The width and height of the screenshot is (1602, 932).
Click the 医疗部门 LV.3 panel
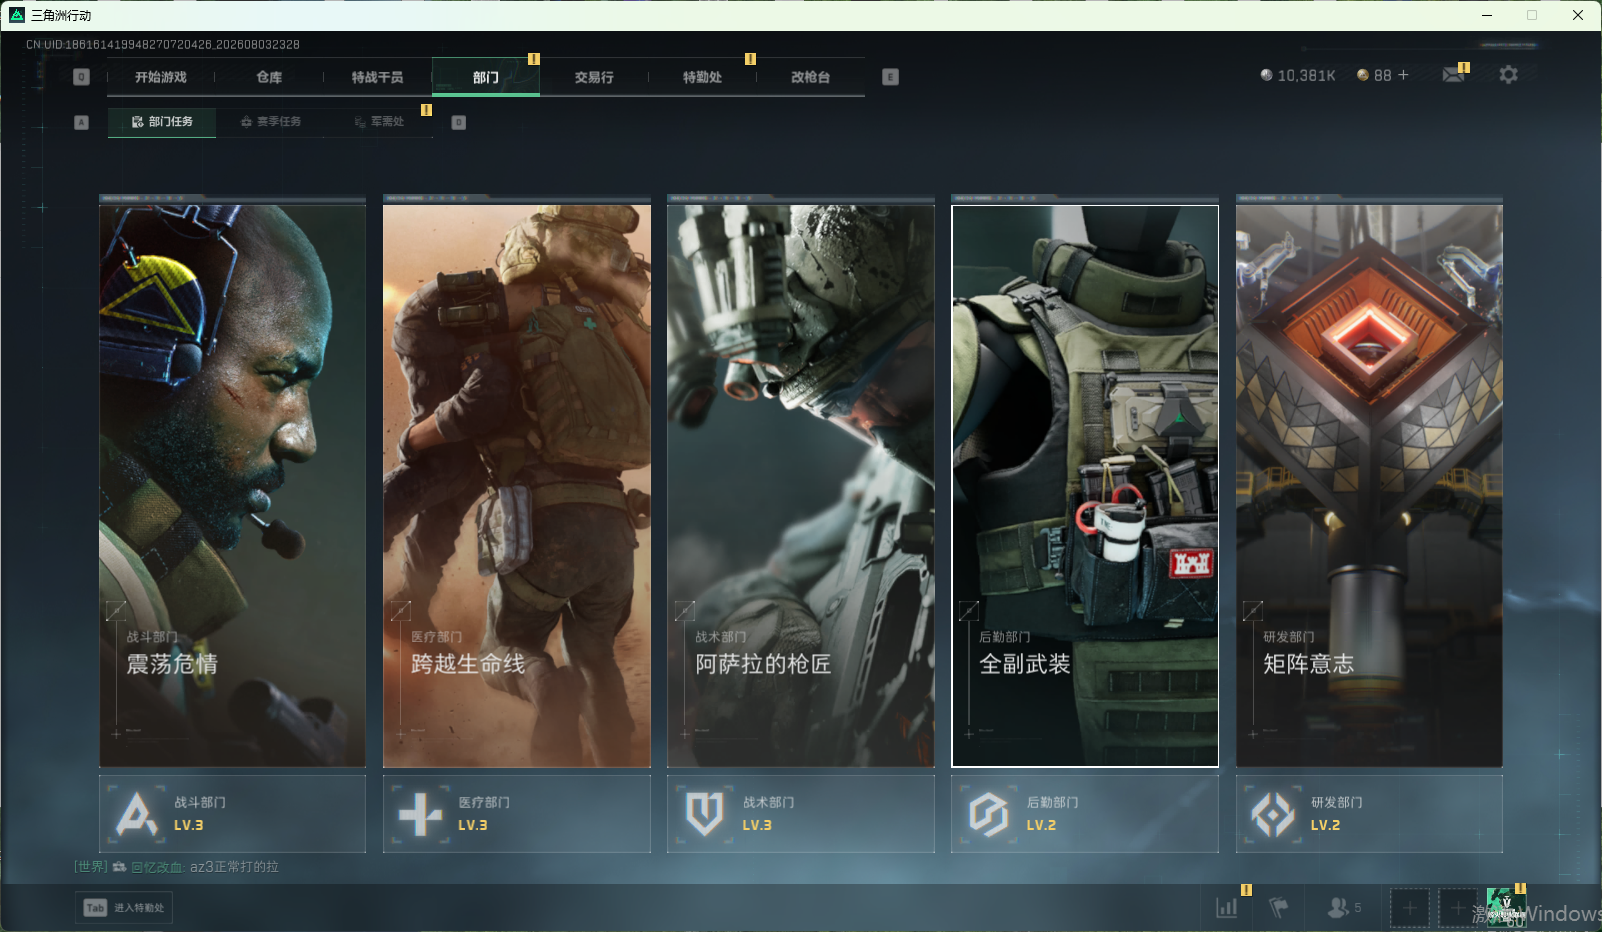pos(517,814)
